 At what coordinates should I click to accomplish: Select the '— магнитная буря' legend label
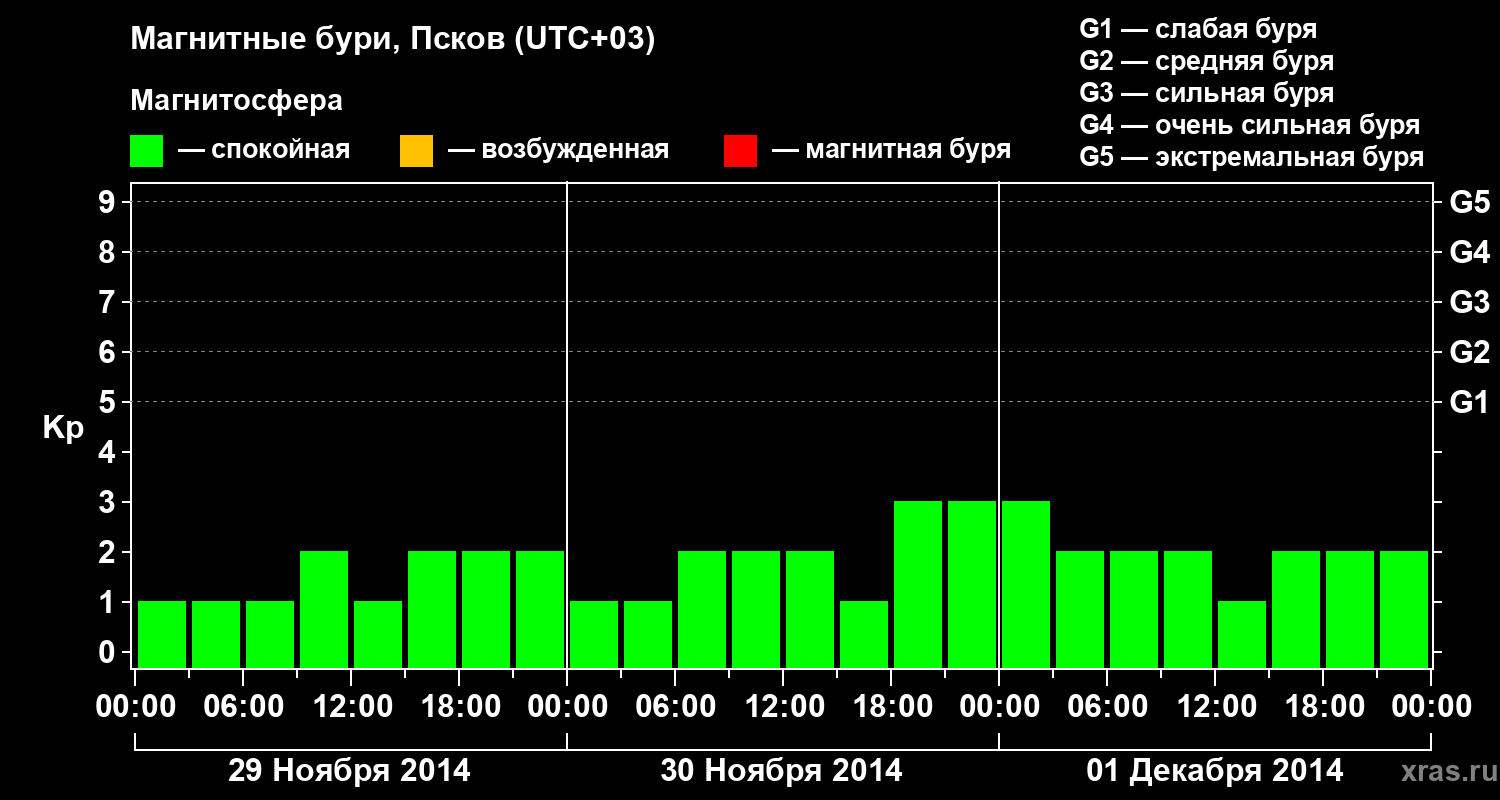click(x=891, y=151)
